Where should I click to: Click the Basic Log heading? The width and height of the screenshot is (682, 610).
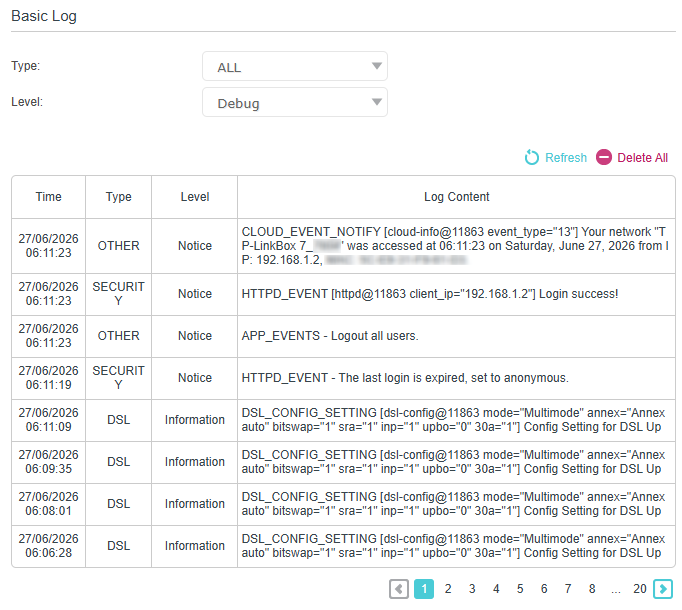coord(44,16)
